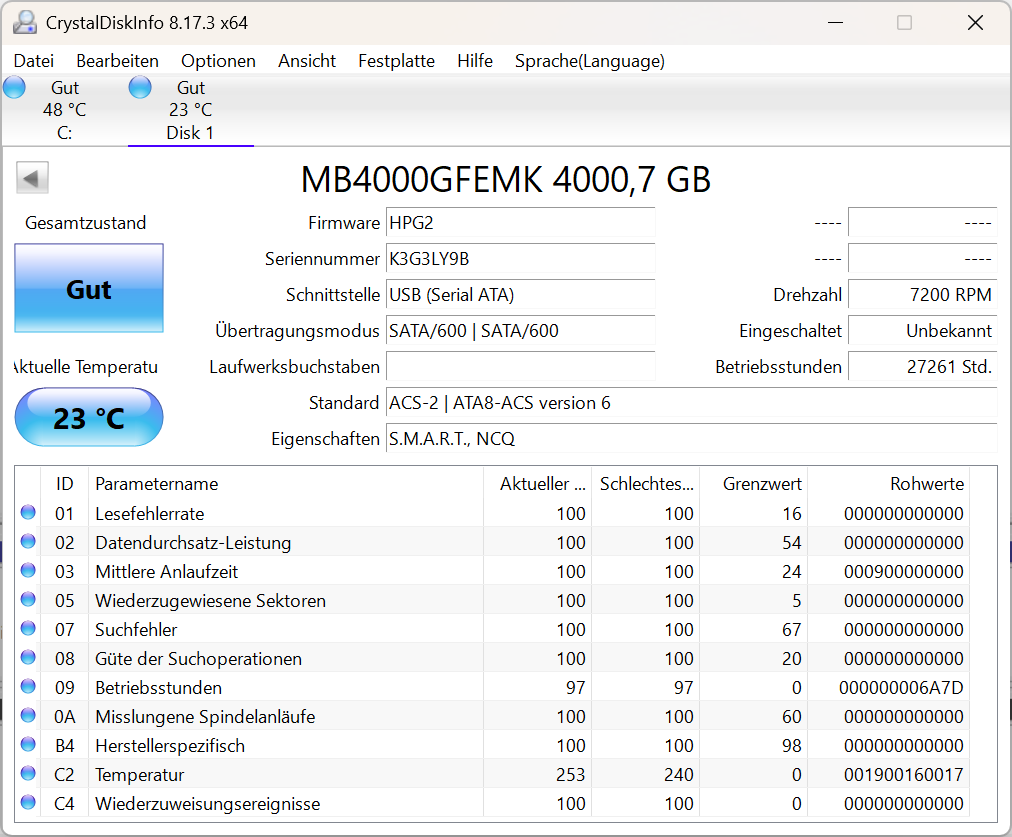Select the Misslungene Spindelanläufe parameter name

[x=205, y=717]
